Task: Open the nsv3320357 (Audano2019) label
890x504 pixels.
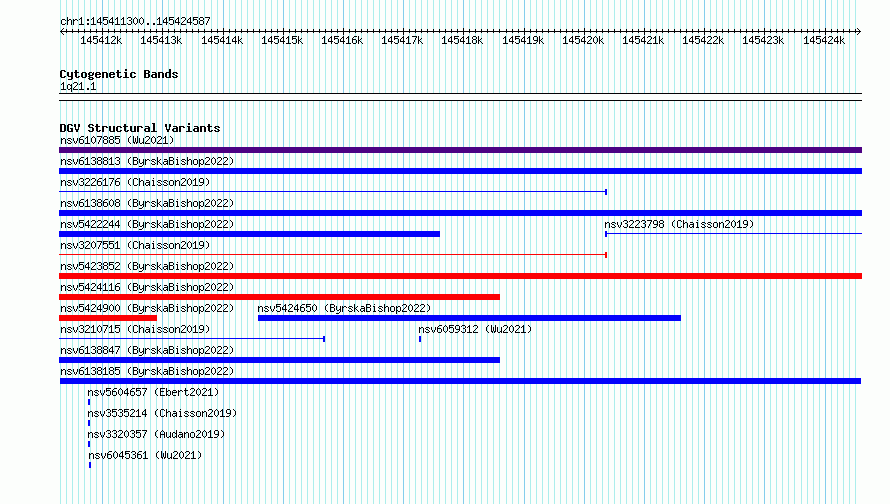Action: coord(156,434)
